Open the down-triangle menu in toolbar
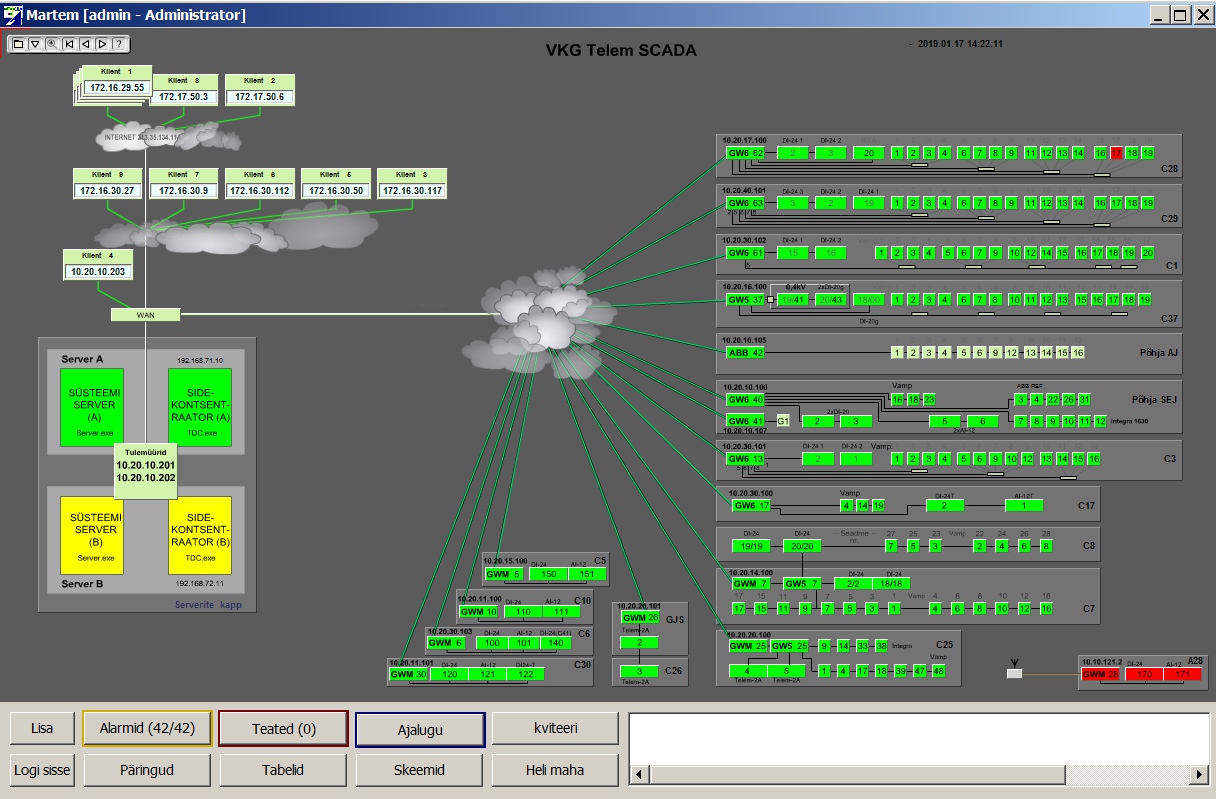 click(35, 44)
